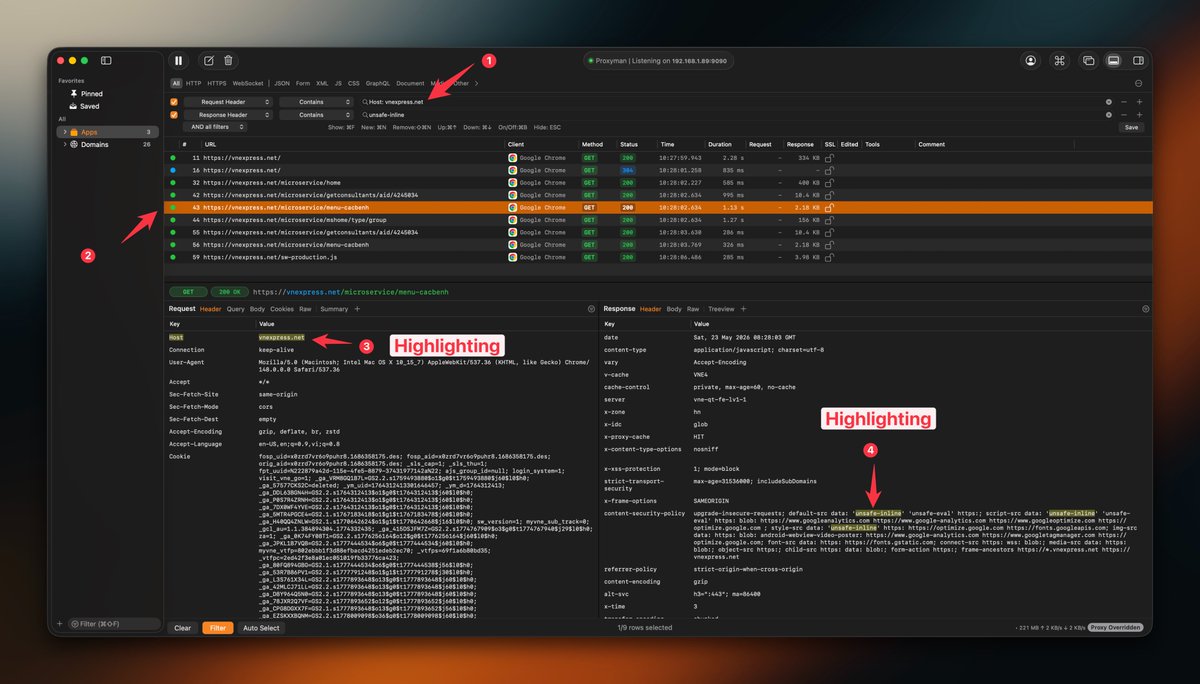The image size is (1200, 684).
Task: Toggle the Request Header filter checkbox
Action: coord(174,102)
